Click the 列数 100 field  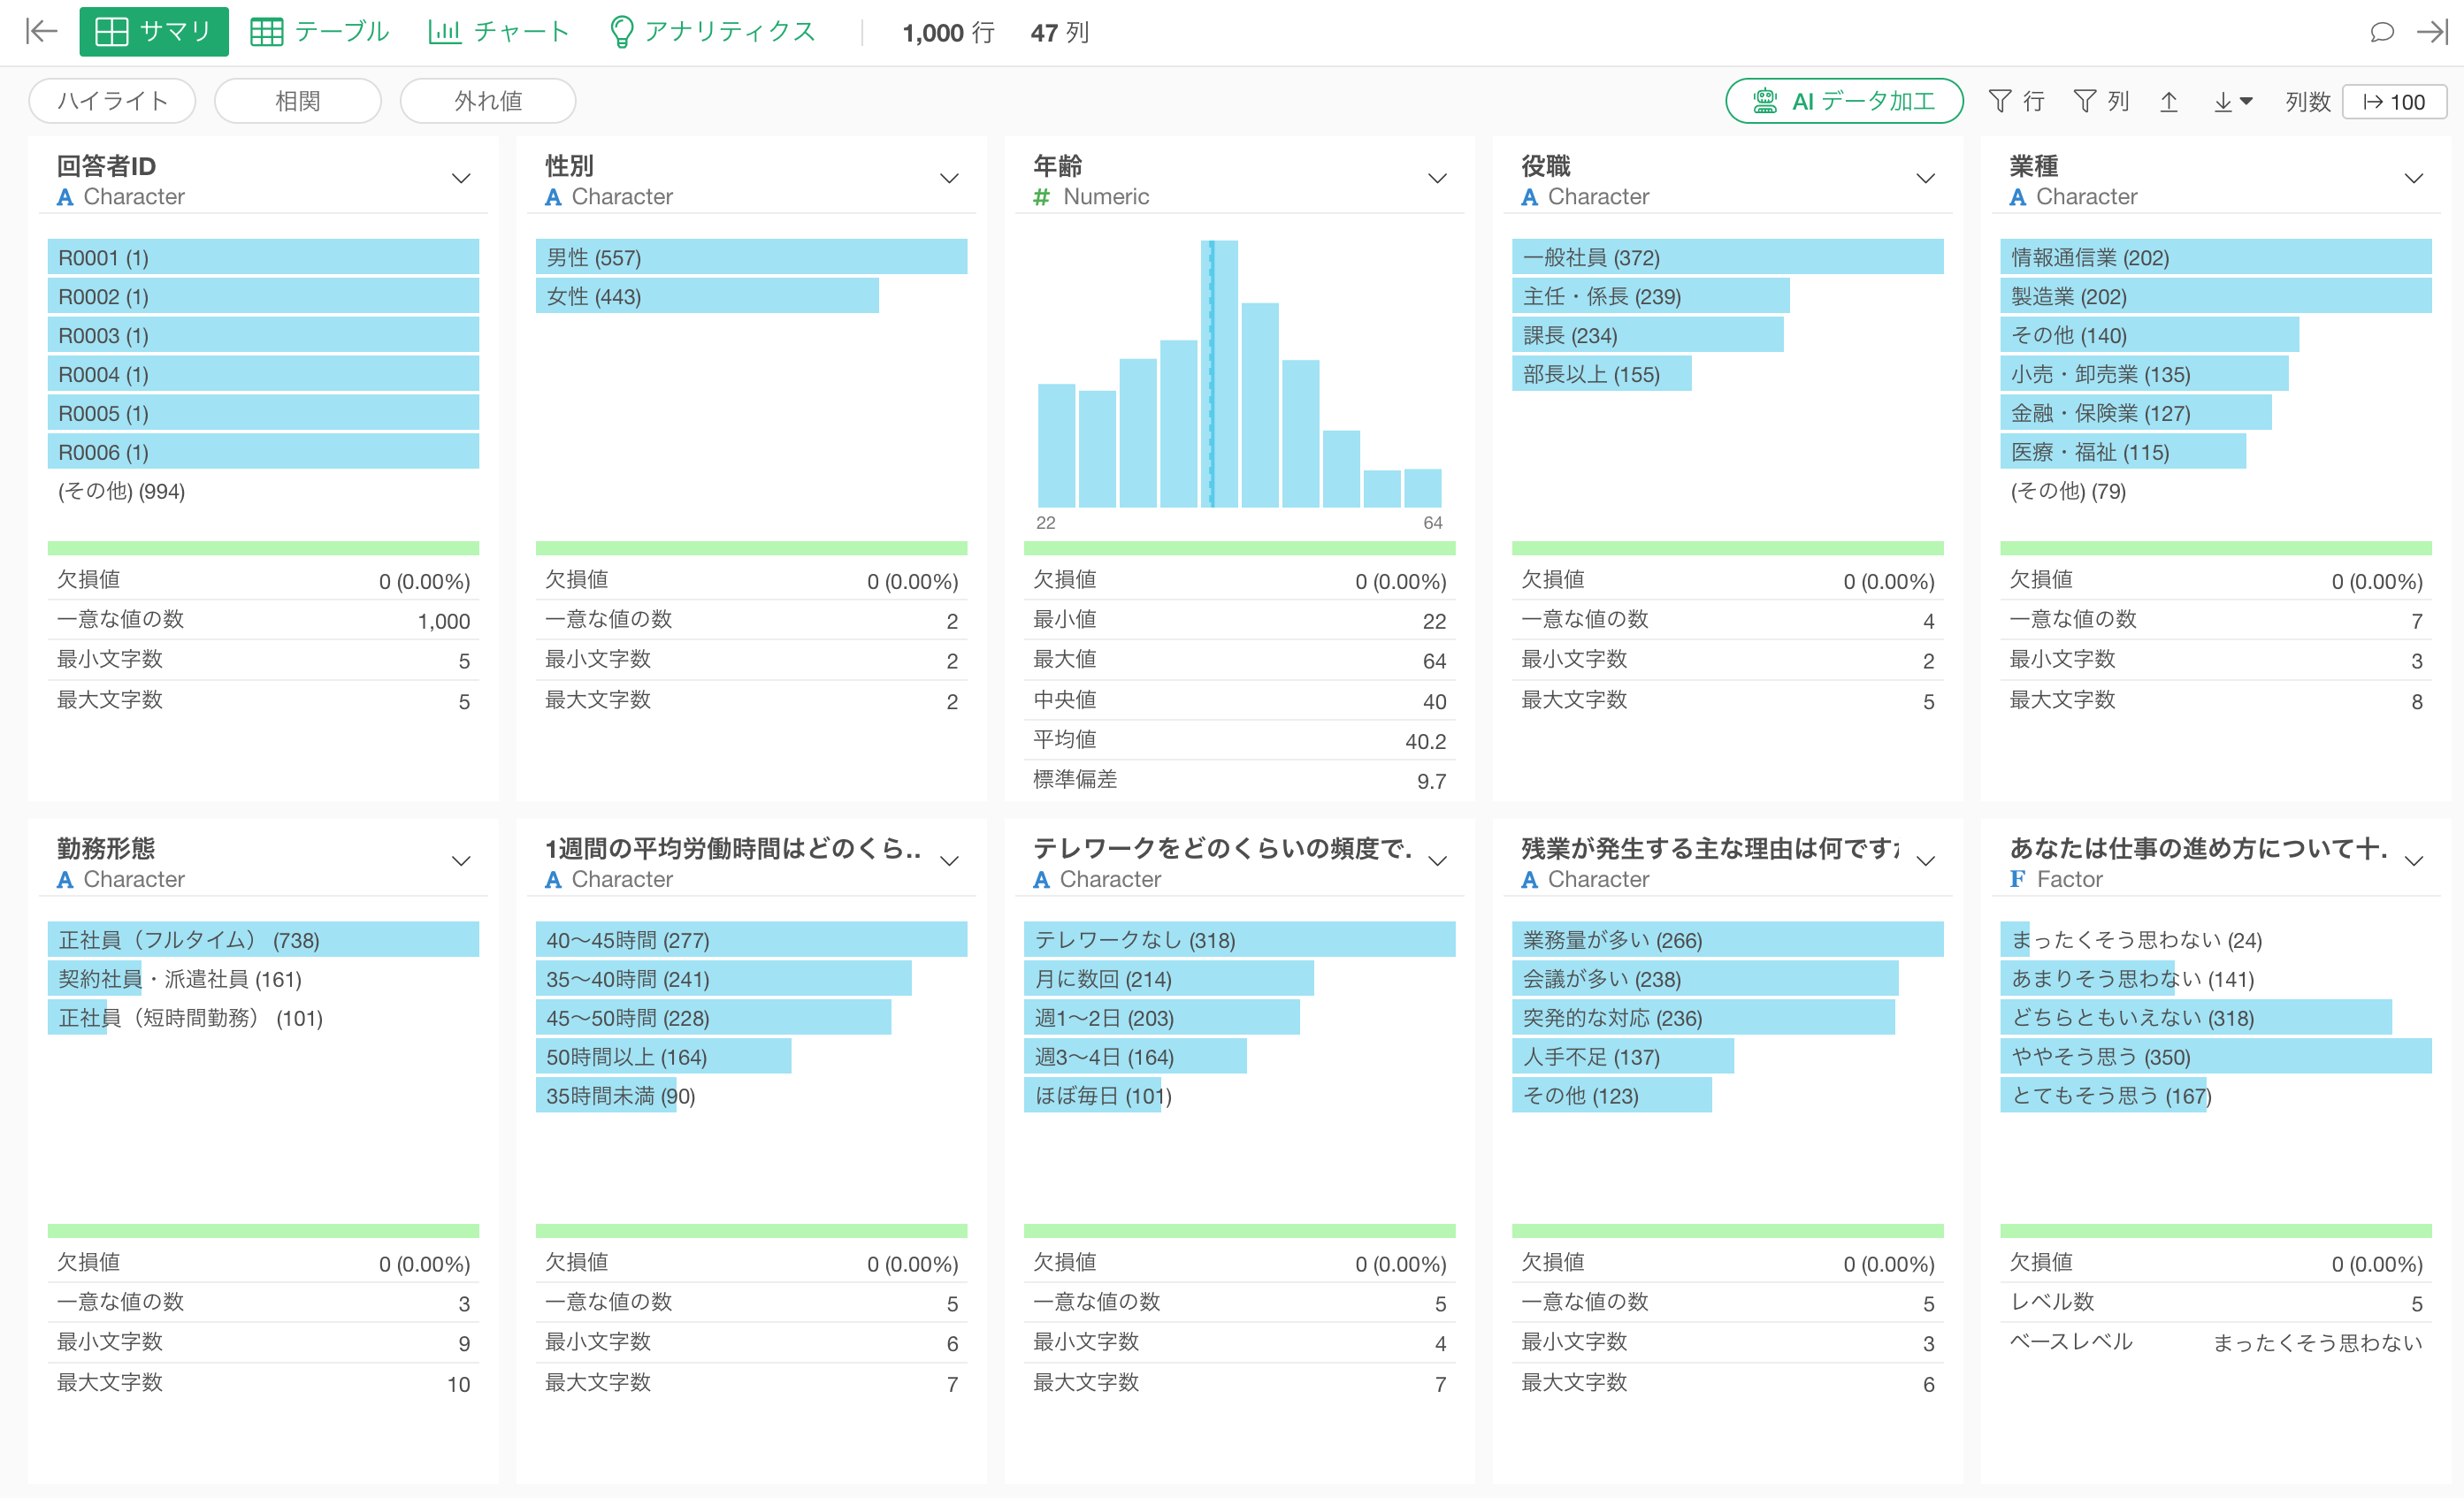2394,101
